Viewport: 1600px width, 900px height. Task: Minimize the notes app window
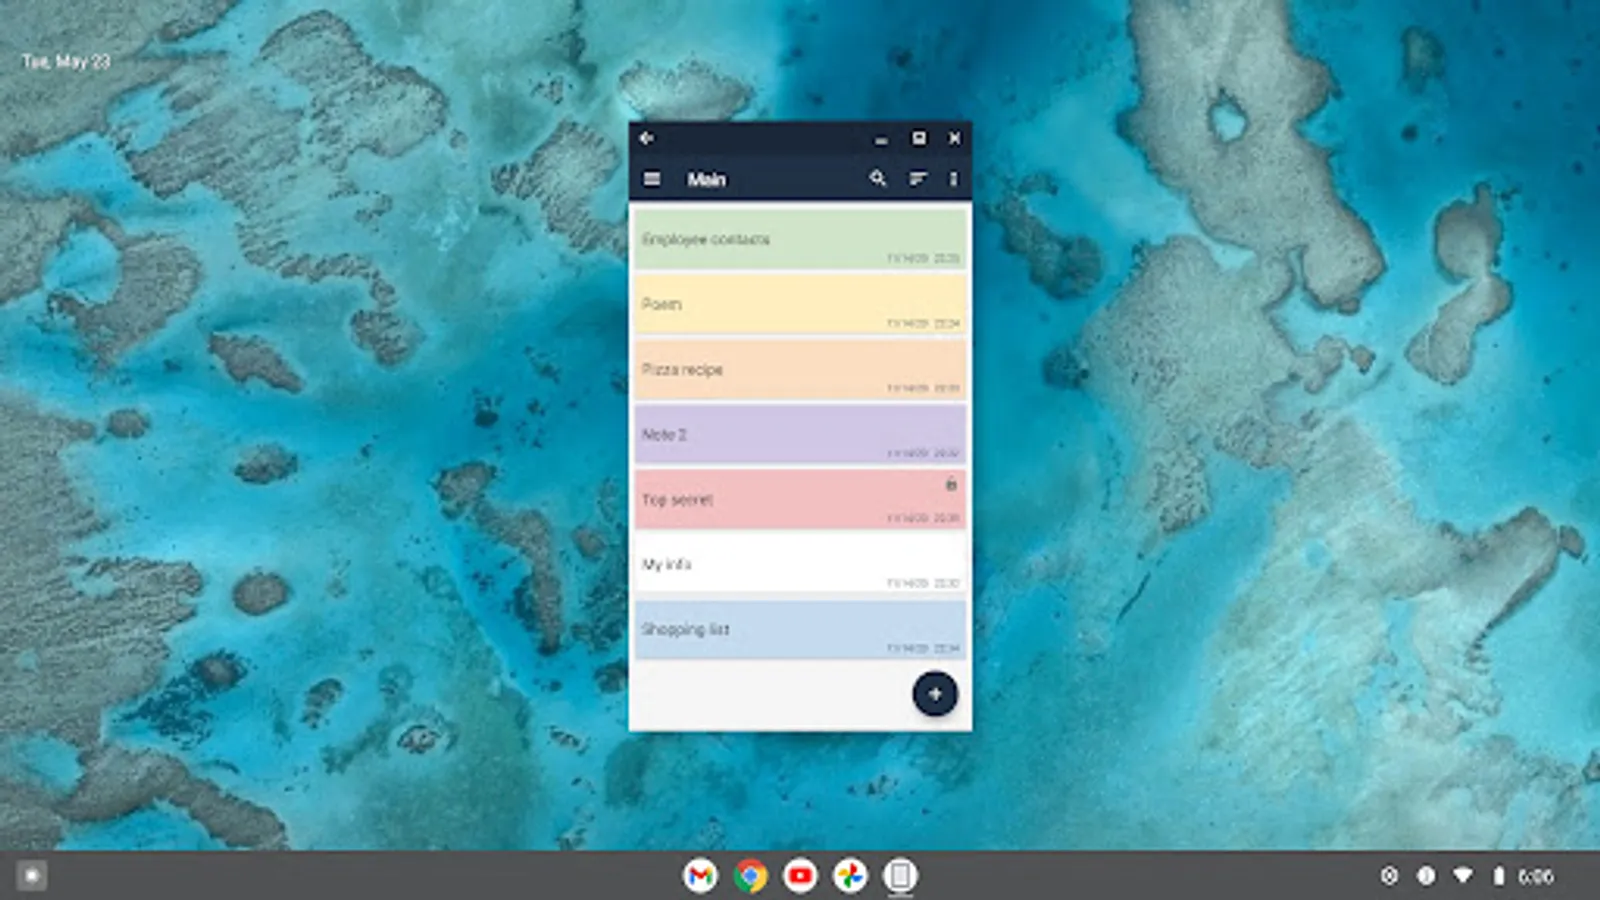881,139
